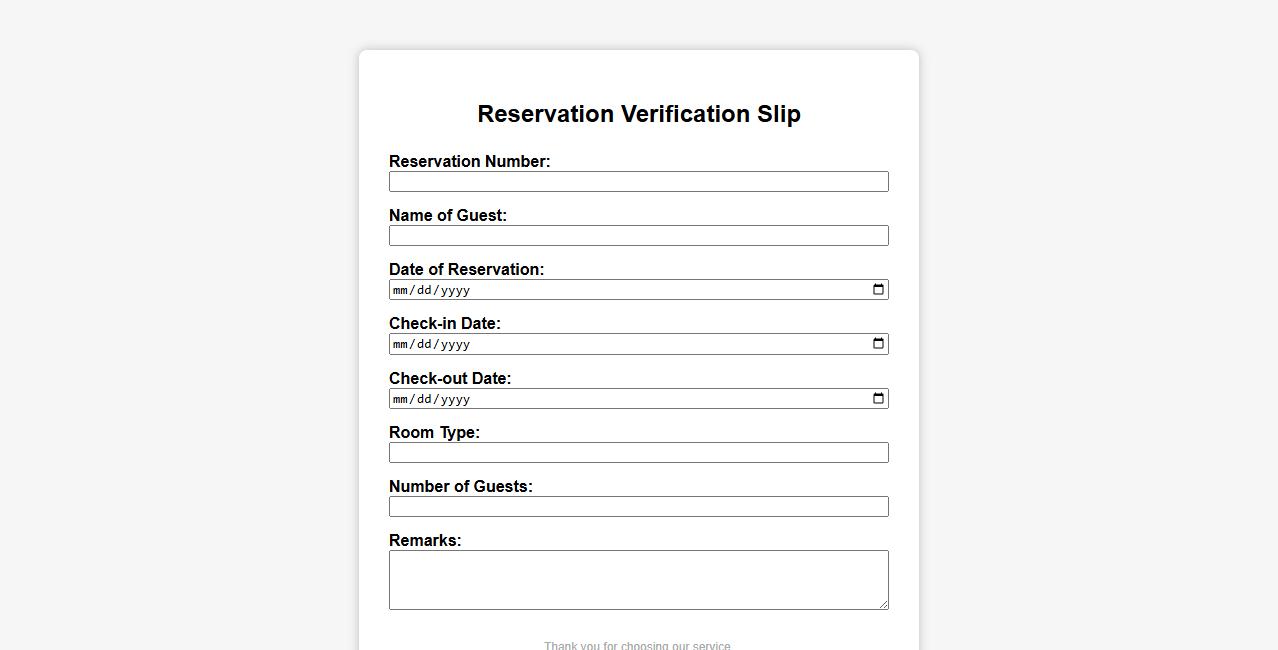
Task: Select day segment in Check-out Date
Action: pyautogui.click(x=424, y=400)
